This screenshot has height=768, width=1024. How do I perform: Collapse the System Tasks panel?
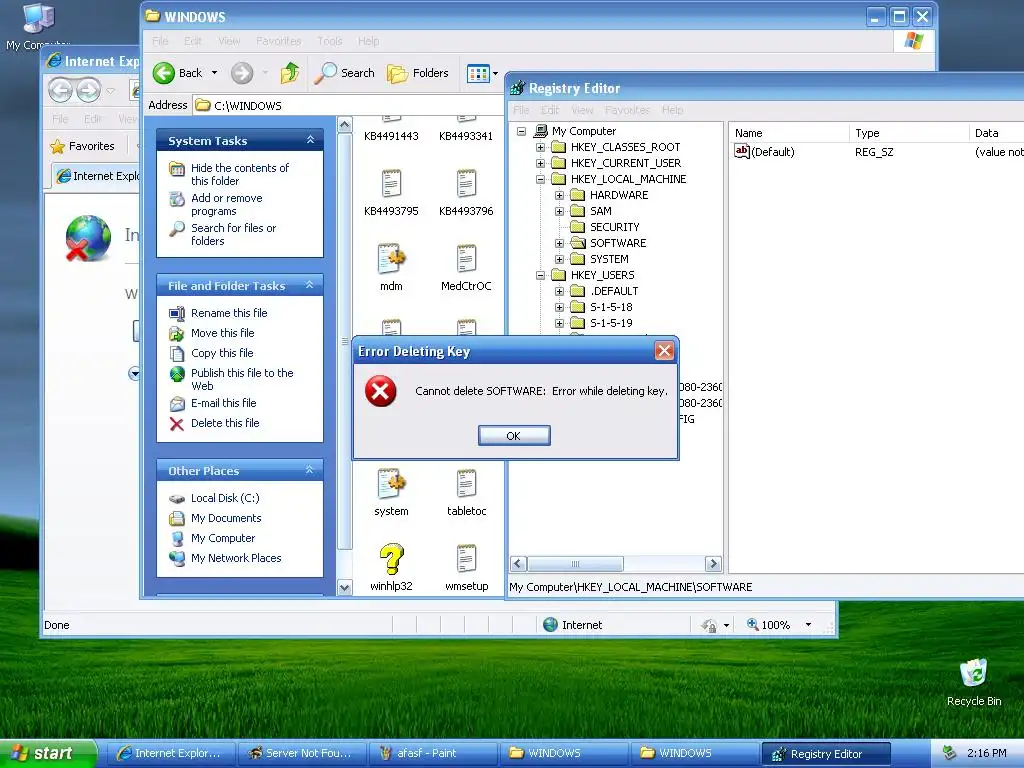310,140
